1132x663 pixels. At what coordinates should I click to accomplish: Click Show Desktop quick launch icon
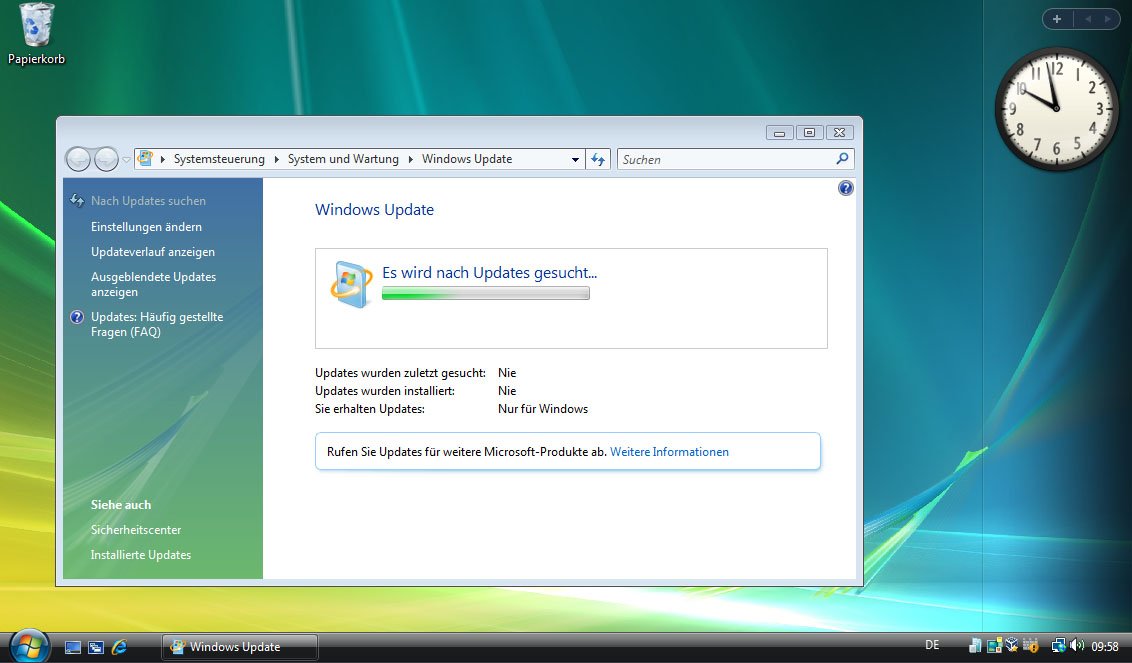pyautogui.click(x=73, y=647)
